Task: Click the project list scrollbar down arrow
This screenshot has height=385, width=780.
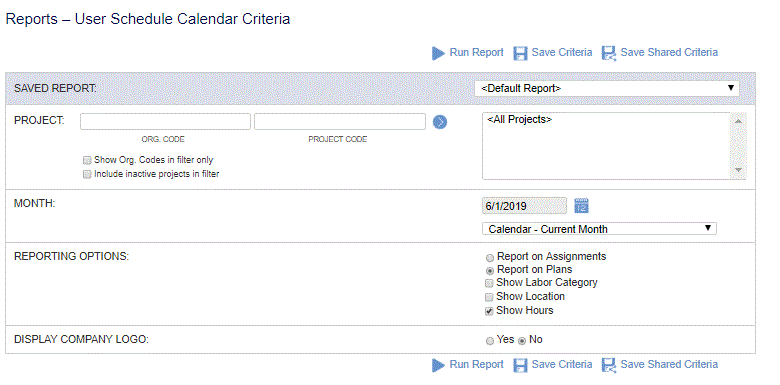Action: [739, 170]
